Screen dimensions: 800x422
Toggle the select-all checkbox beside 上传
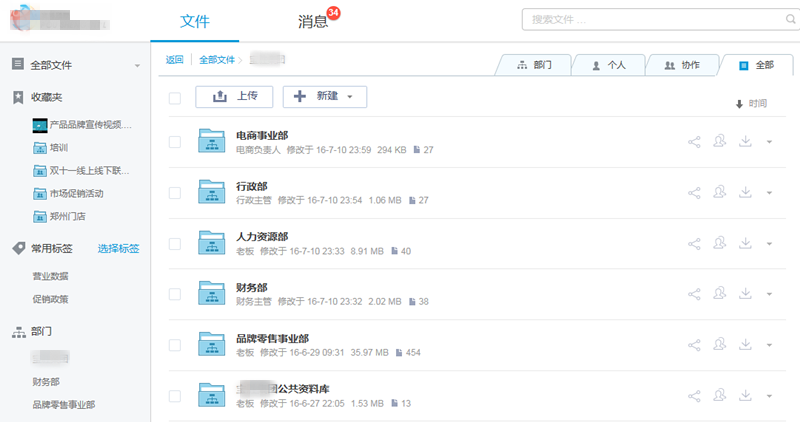[175, 97]
